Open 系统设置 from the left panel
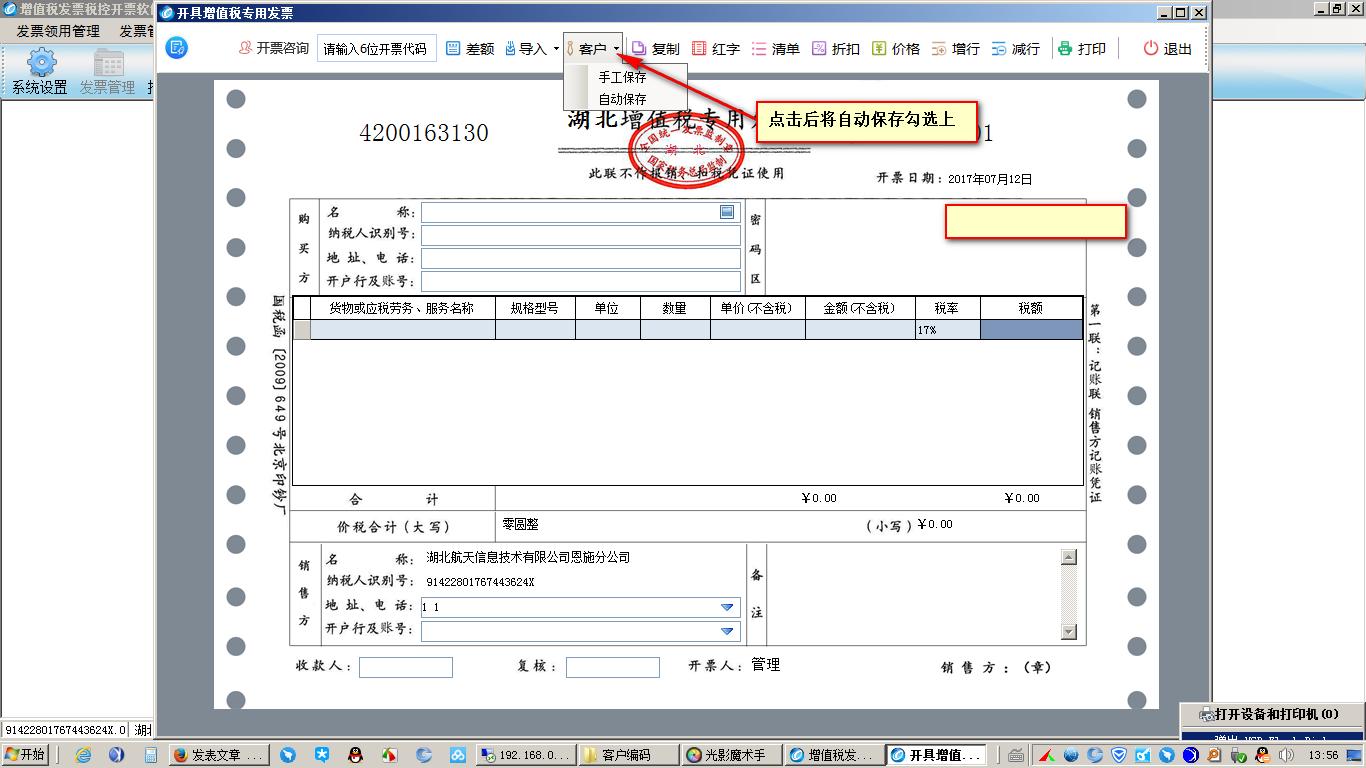Screen dimensions: 1366x768 click(x=40, y=70)
